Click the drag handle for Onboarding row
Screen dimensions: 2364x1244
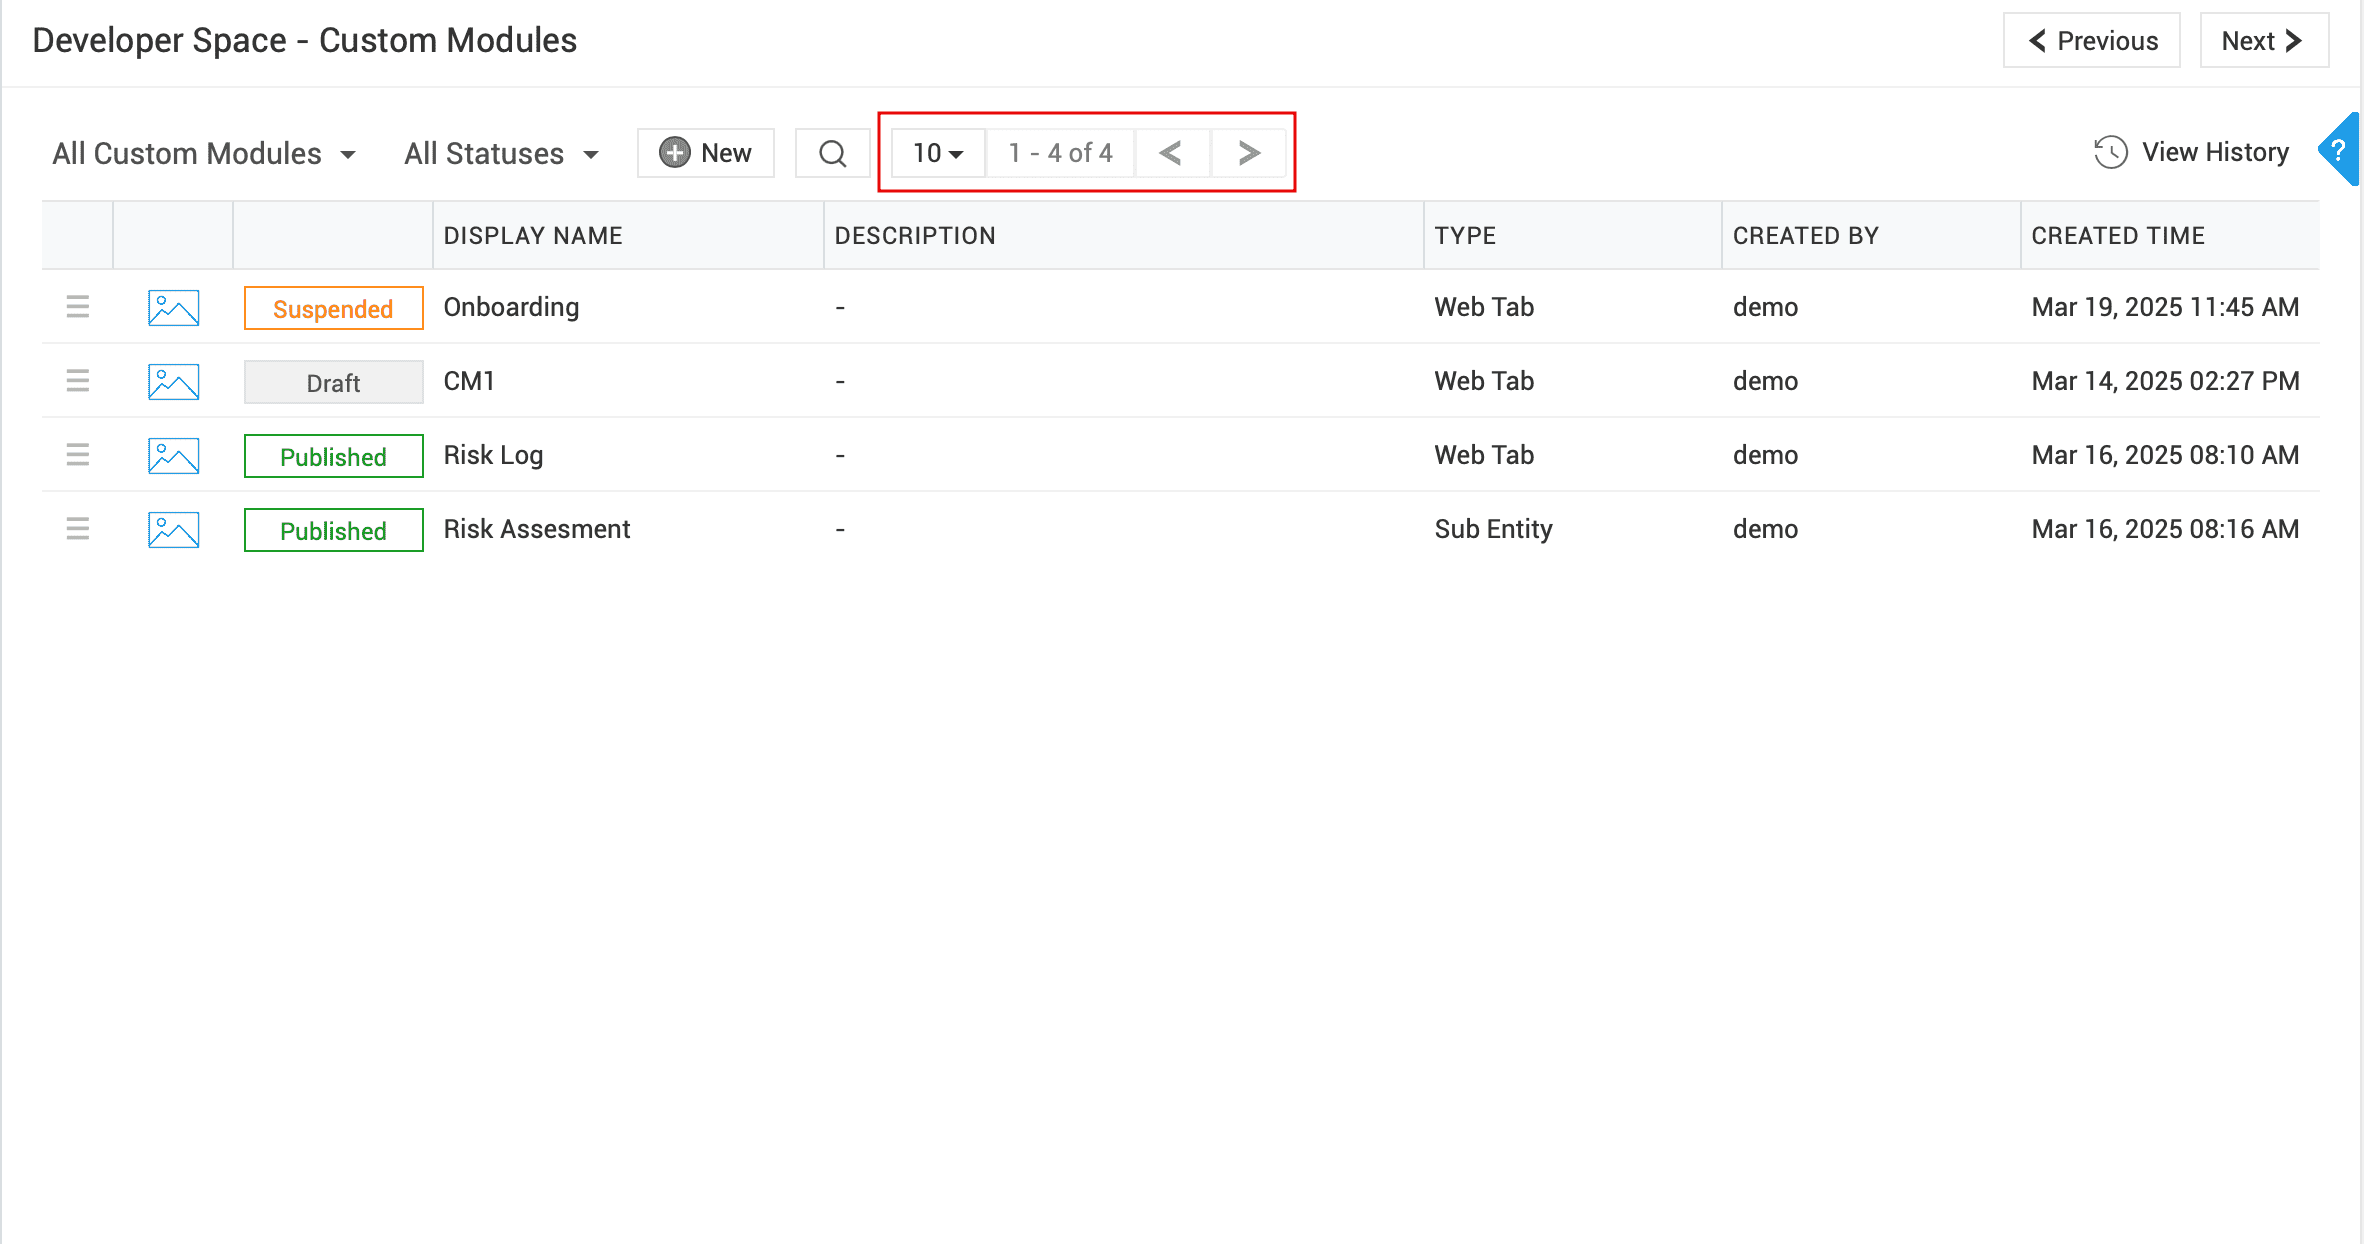[77, 307]
